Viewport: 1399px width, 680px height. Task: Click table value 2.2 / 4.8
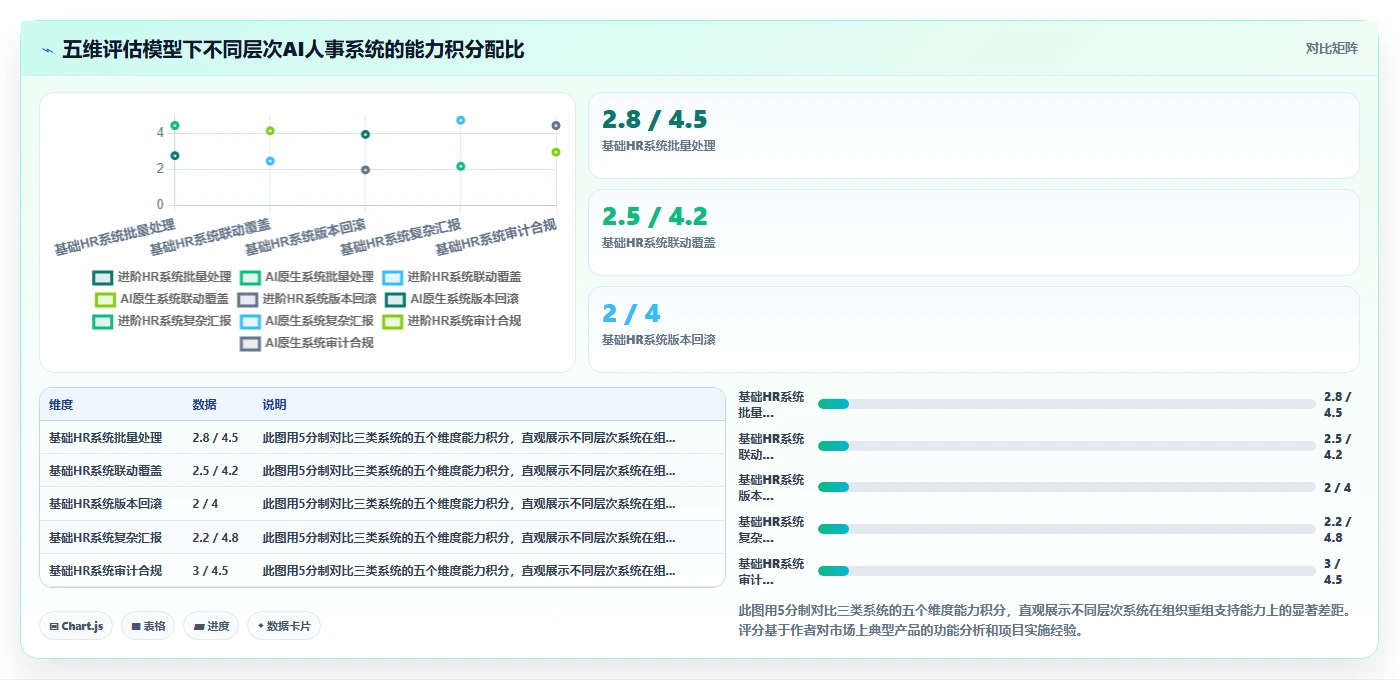pyautogui.click(x=215, y=538)
